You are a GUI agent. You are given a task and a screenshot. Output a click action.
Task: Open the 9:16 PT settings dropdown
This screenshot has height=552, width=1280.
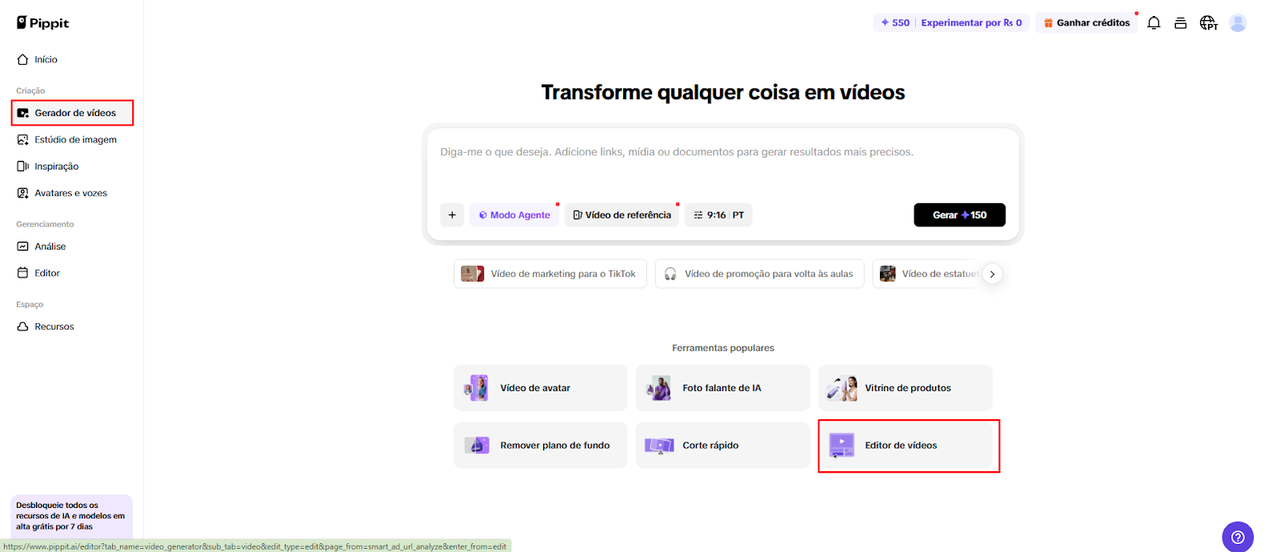[x=718, y=215]
